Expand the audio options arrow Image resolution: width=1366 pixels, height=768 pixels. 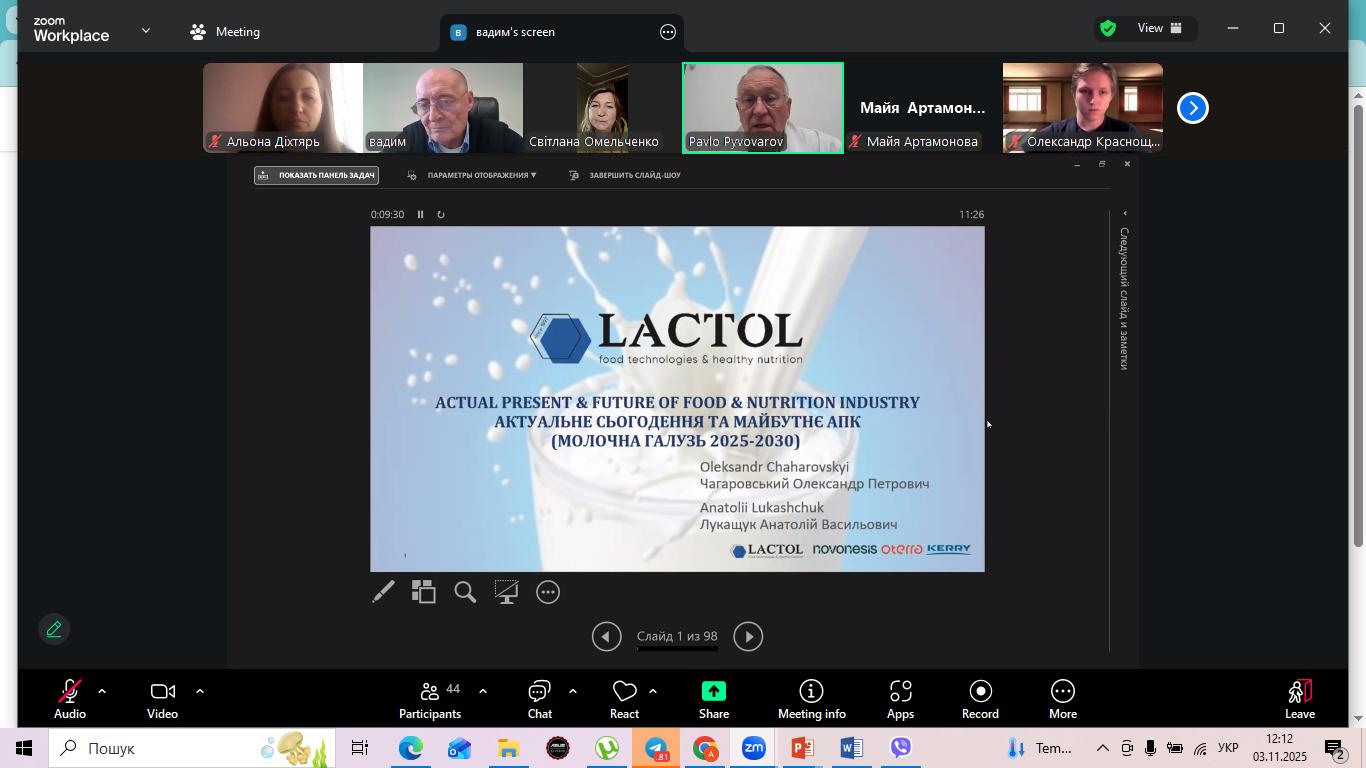click(101, 691)
